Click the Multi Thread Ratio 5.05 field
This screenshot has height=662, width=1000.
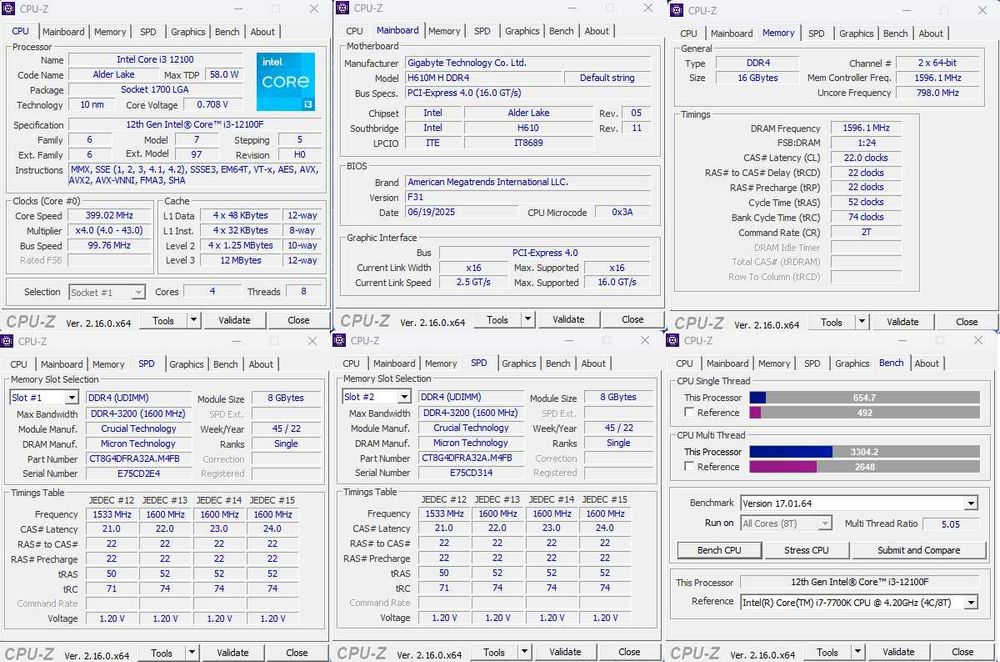click(950, 524)
